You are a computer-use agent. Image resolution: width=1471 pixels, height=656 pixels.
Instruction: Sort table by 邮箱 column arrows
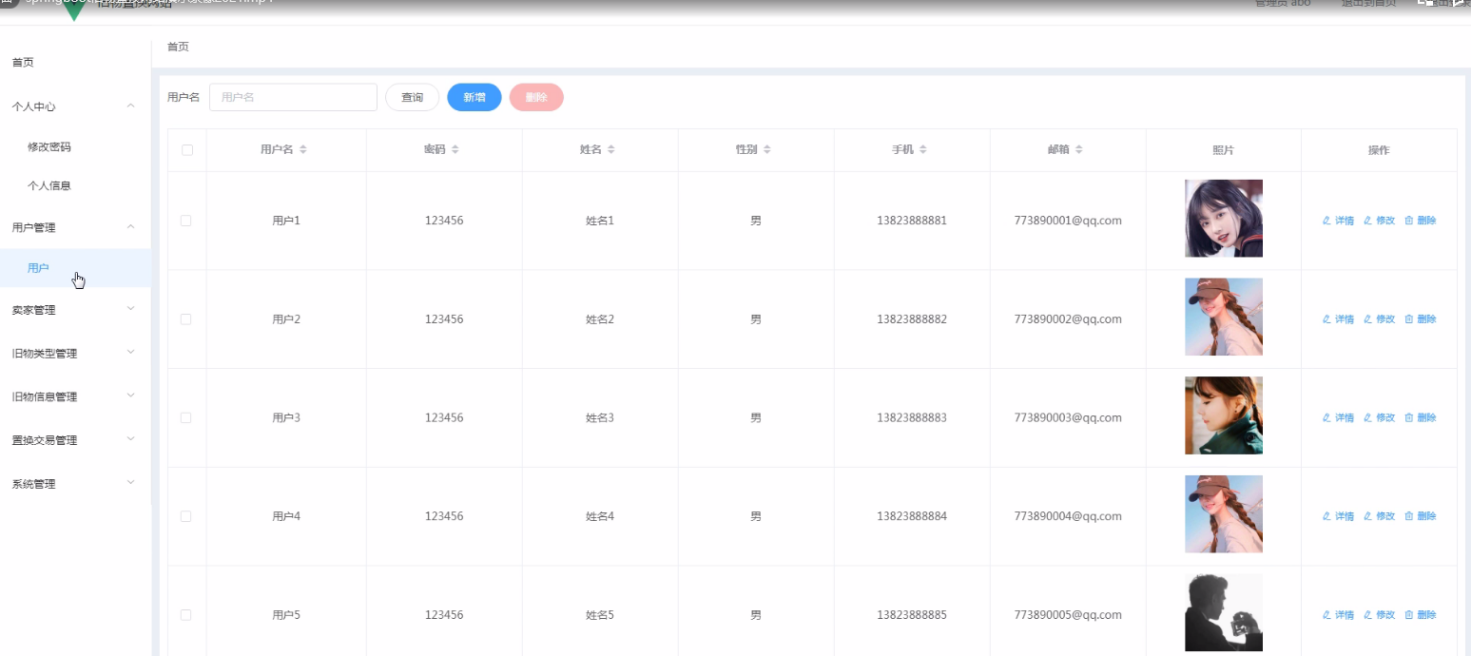click(x=1079, y=150)
